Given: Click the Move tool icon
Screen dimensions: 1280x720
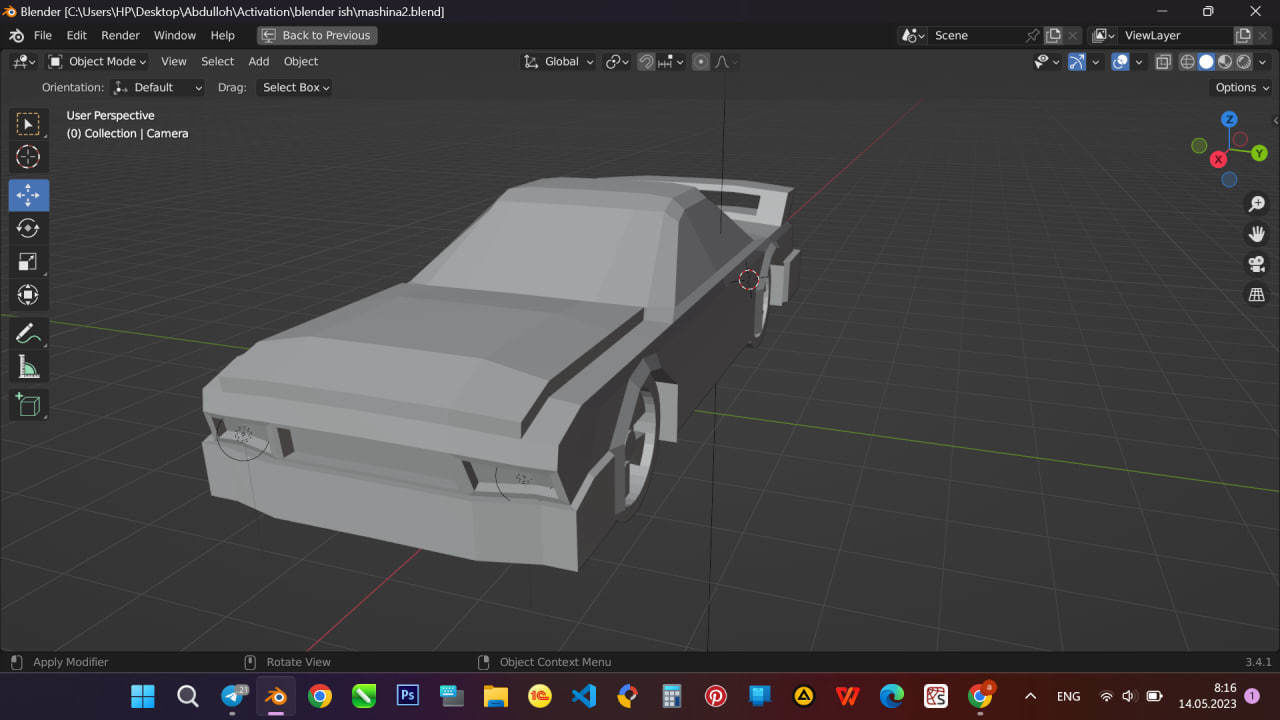Looking at the screenshot, I should [28, 195].
